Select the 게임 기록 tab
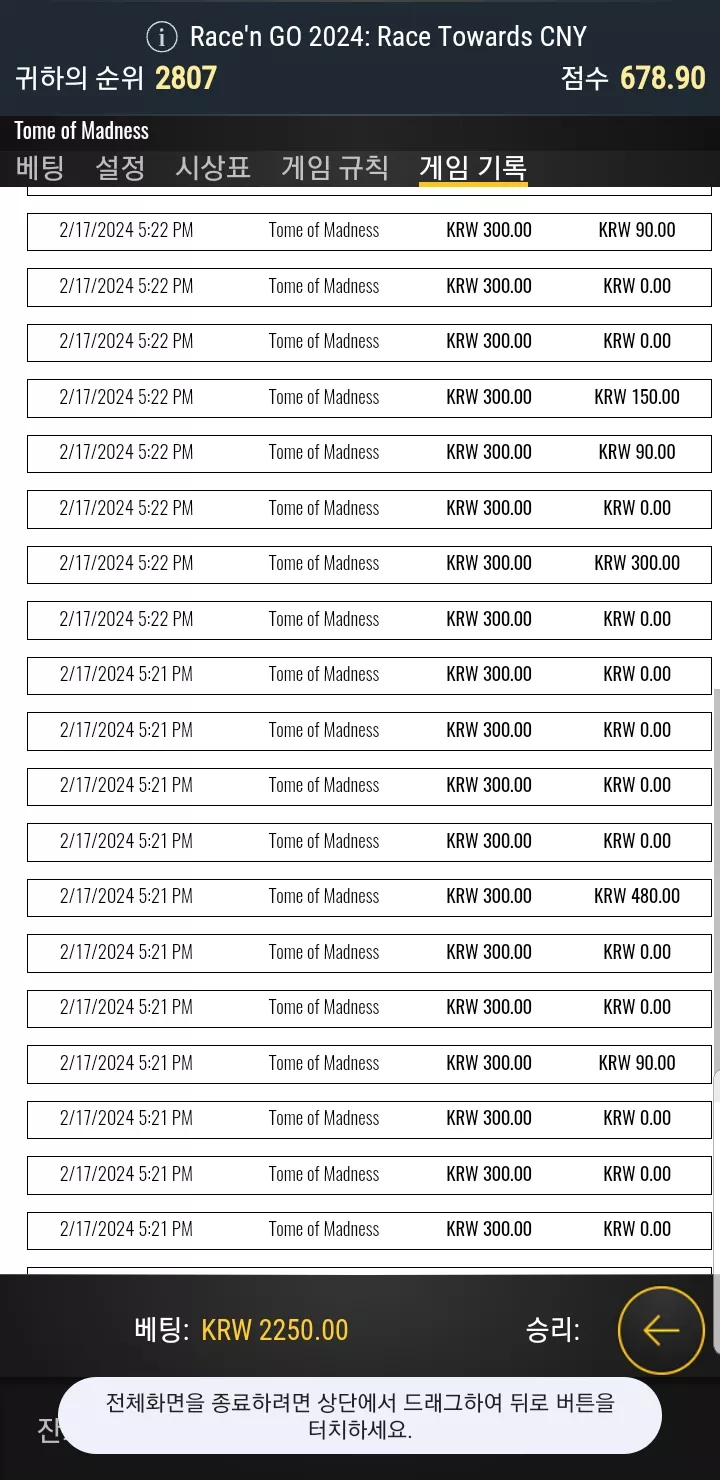The width and height of the screenshot is (720, 1480). point(473,167)
